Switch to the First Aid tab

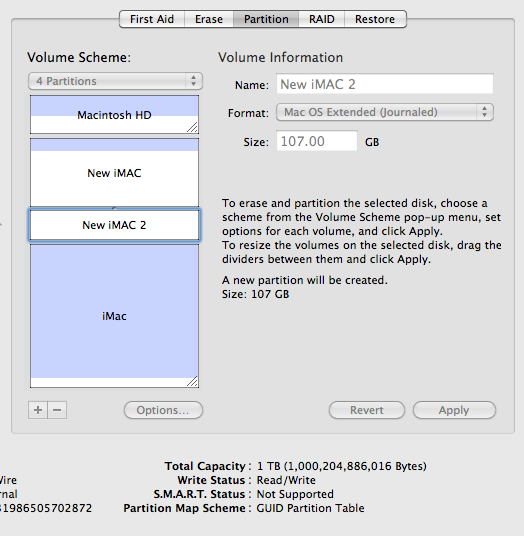[x=152, y=19]
